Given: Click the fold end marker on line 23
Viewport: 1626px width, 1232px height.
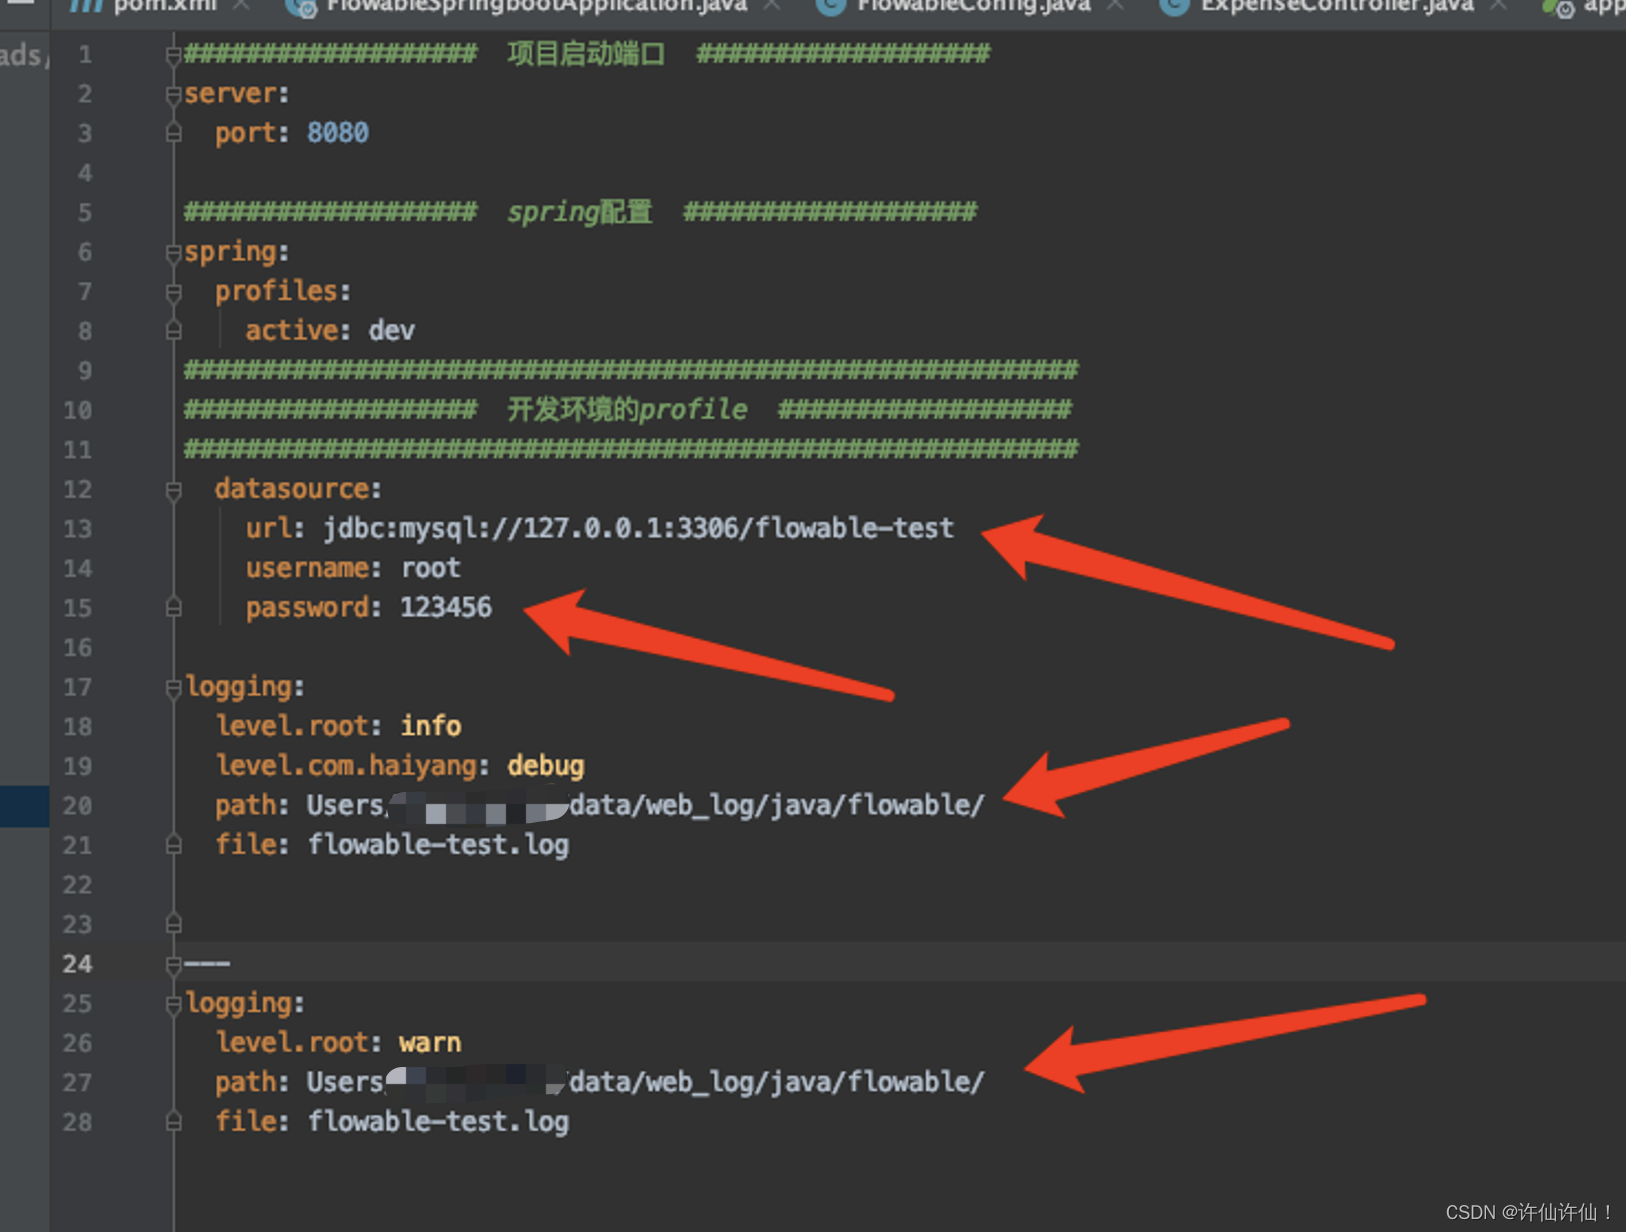Looking at the screenshot, I should click(173, 924).
